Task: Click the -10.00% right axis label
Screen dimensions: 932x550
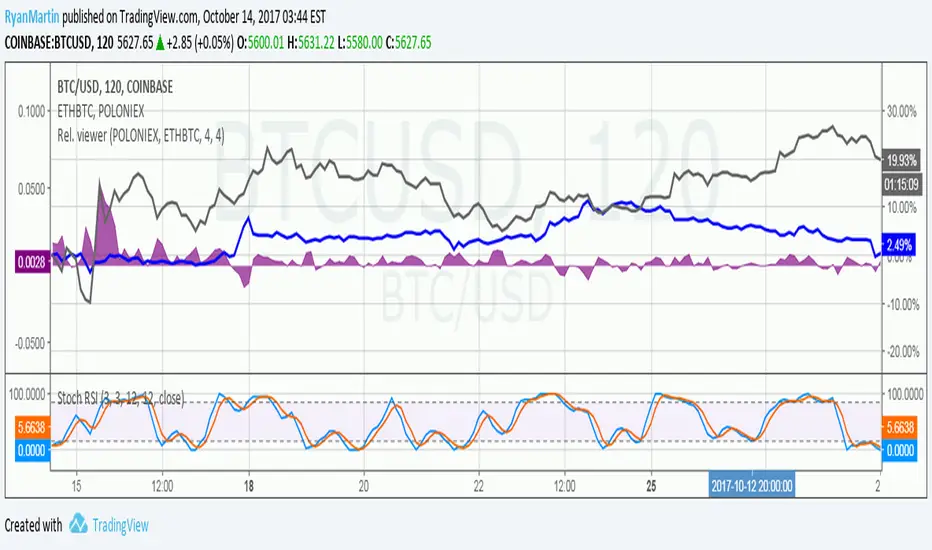Action: point(903,304)
